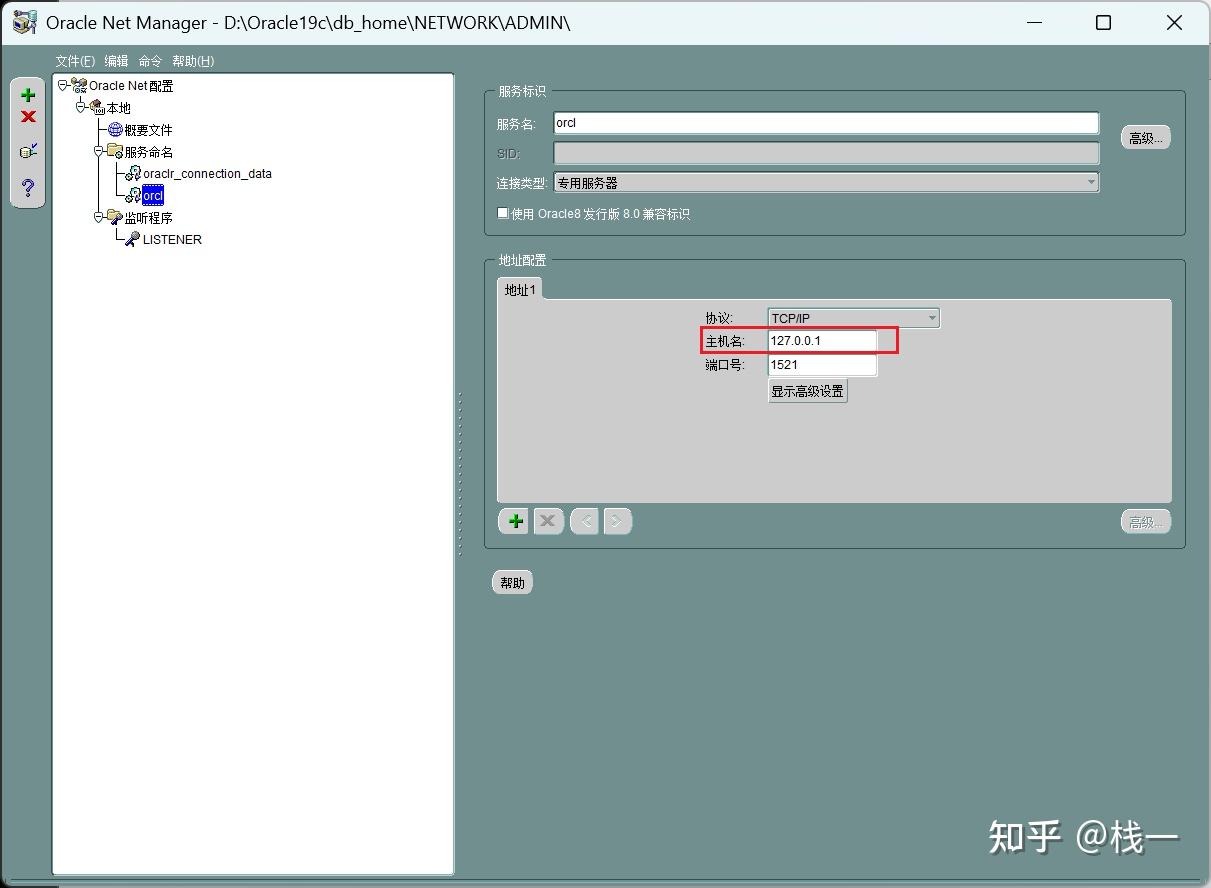Click the next address right arrow button
The width and height of the screenshot is (1211, 888).
tap(617, 521)
